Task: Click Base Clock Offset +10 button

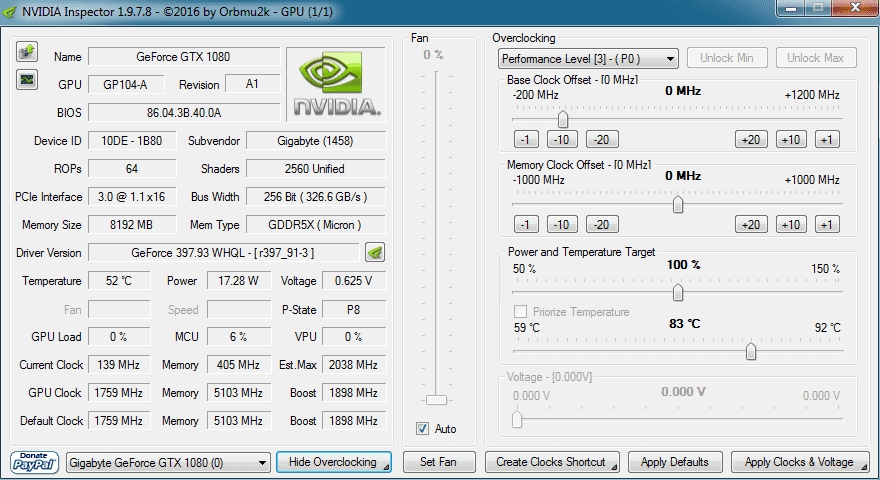Action: [791, 140]
